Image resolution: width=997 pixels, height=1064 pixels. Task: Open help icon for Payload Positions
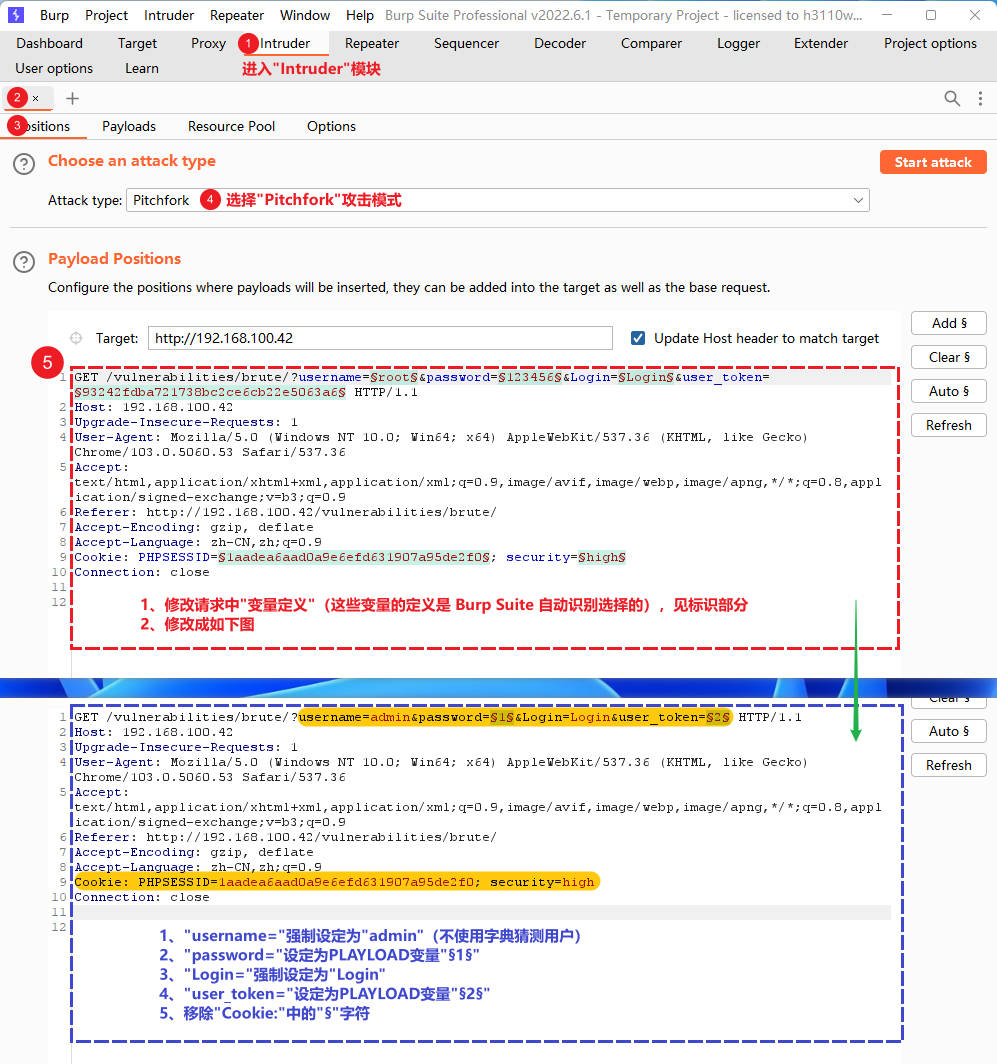24,262
